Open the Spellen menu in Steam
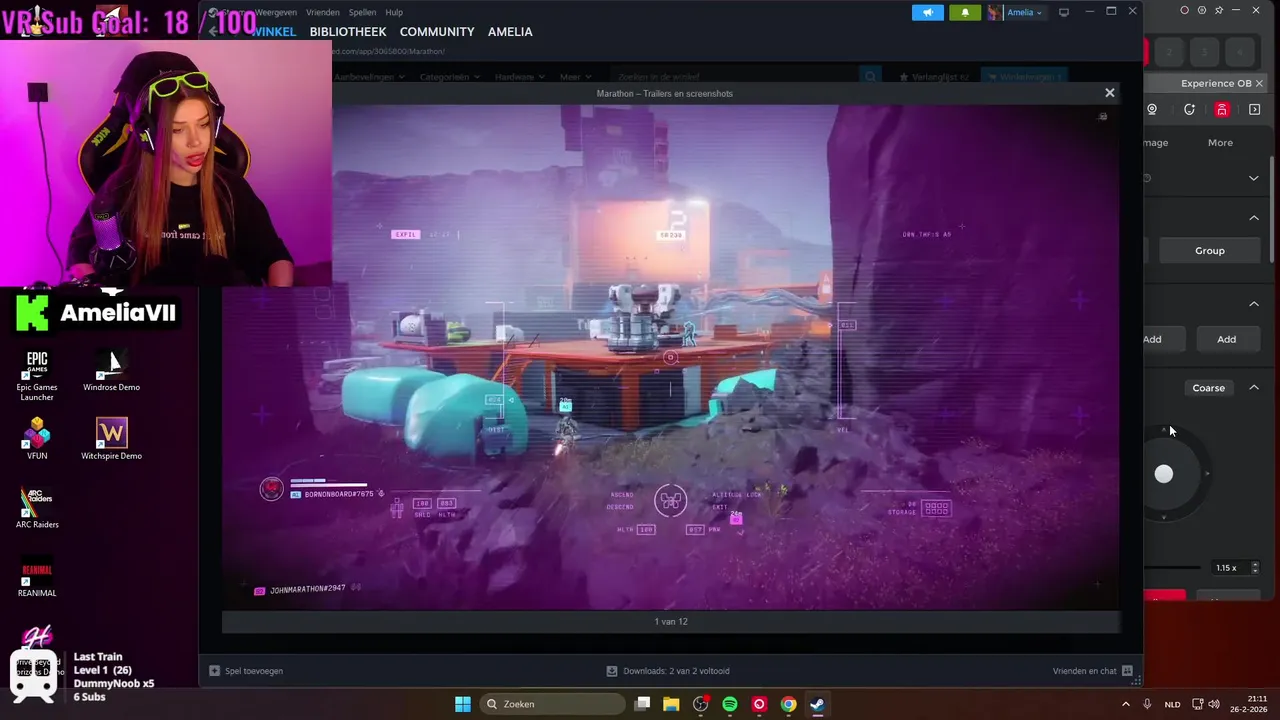1280x720 pixels. tap(362, 12)
